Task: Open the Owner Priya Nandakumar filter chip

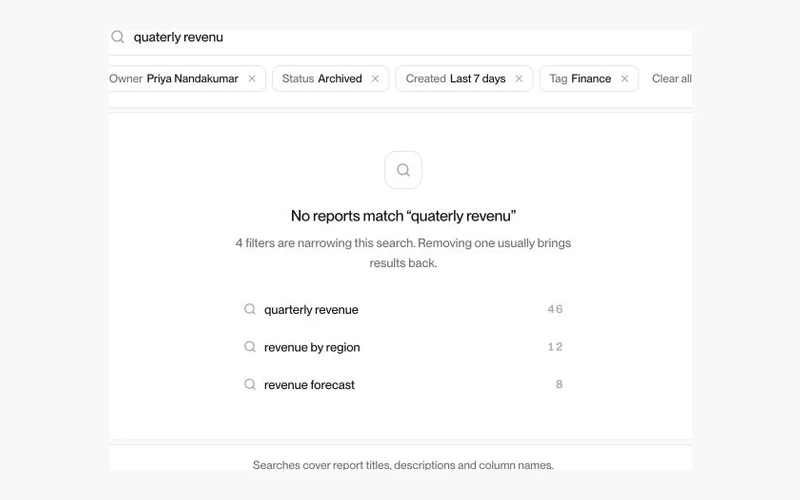Action: pyautogui.click(x=187, y=79)
